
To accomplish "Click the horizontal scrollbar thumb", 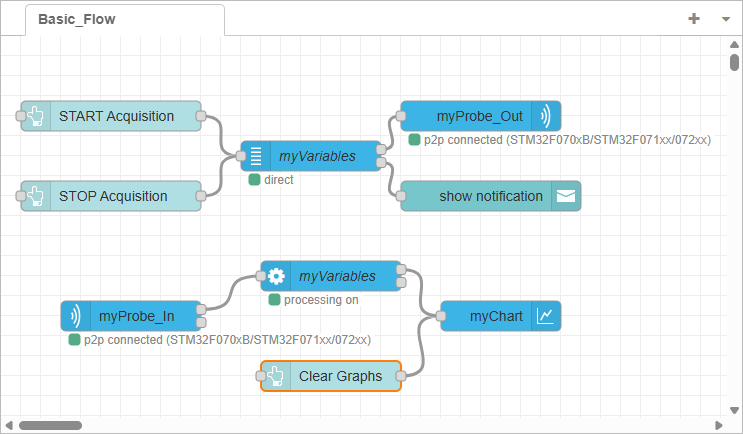I will point(50,425).
